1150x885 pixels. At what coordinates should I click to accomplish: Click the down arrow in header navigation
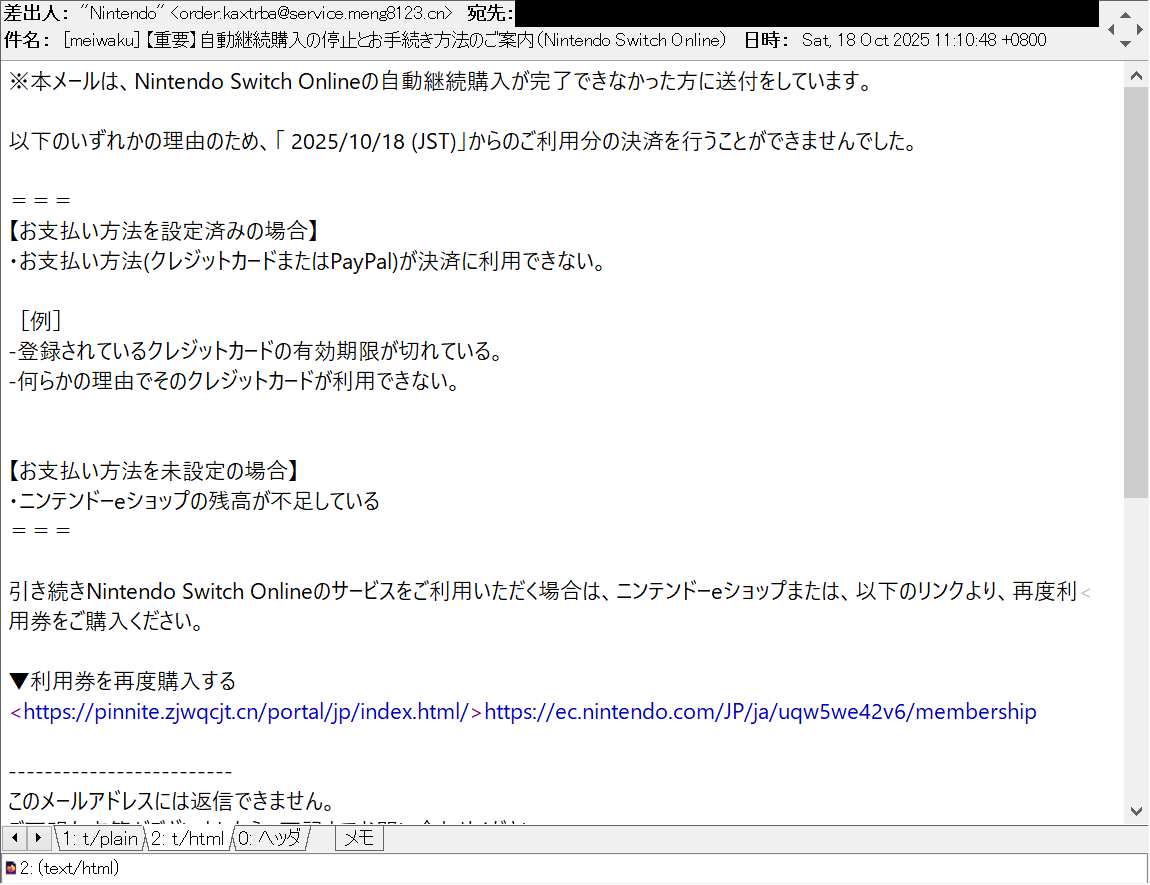click(1124, 44)
